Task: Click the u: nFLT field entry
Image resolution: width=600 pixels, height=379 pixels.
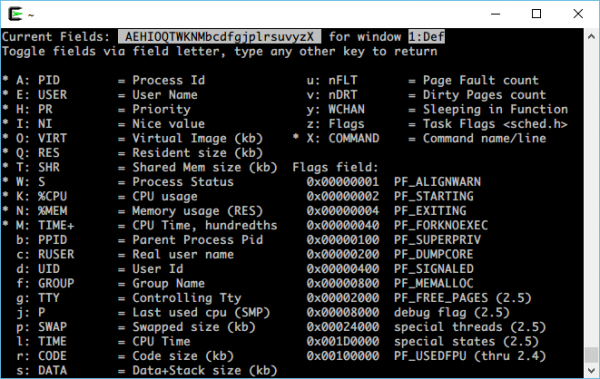Action: [x=422, y=80]
